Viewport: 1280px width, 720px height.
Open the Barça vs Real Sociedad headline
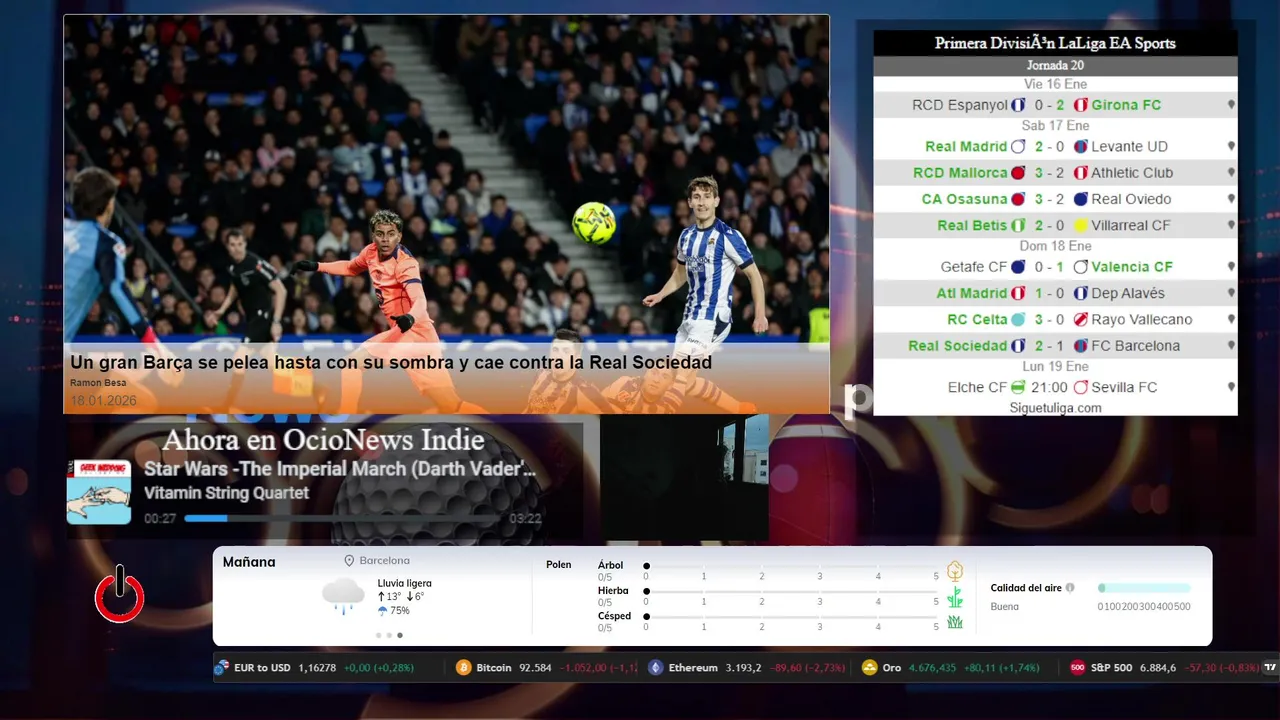point(391,362)
